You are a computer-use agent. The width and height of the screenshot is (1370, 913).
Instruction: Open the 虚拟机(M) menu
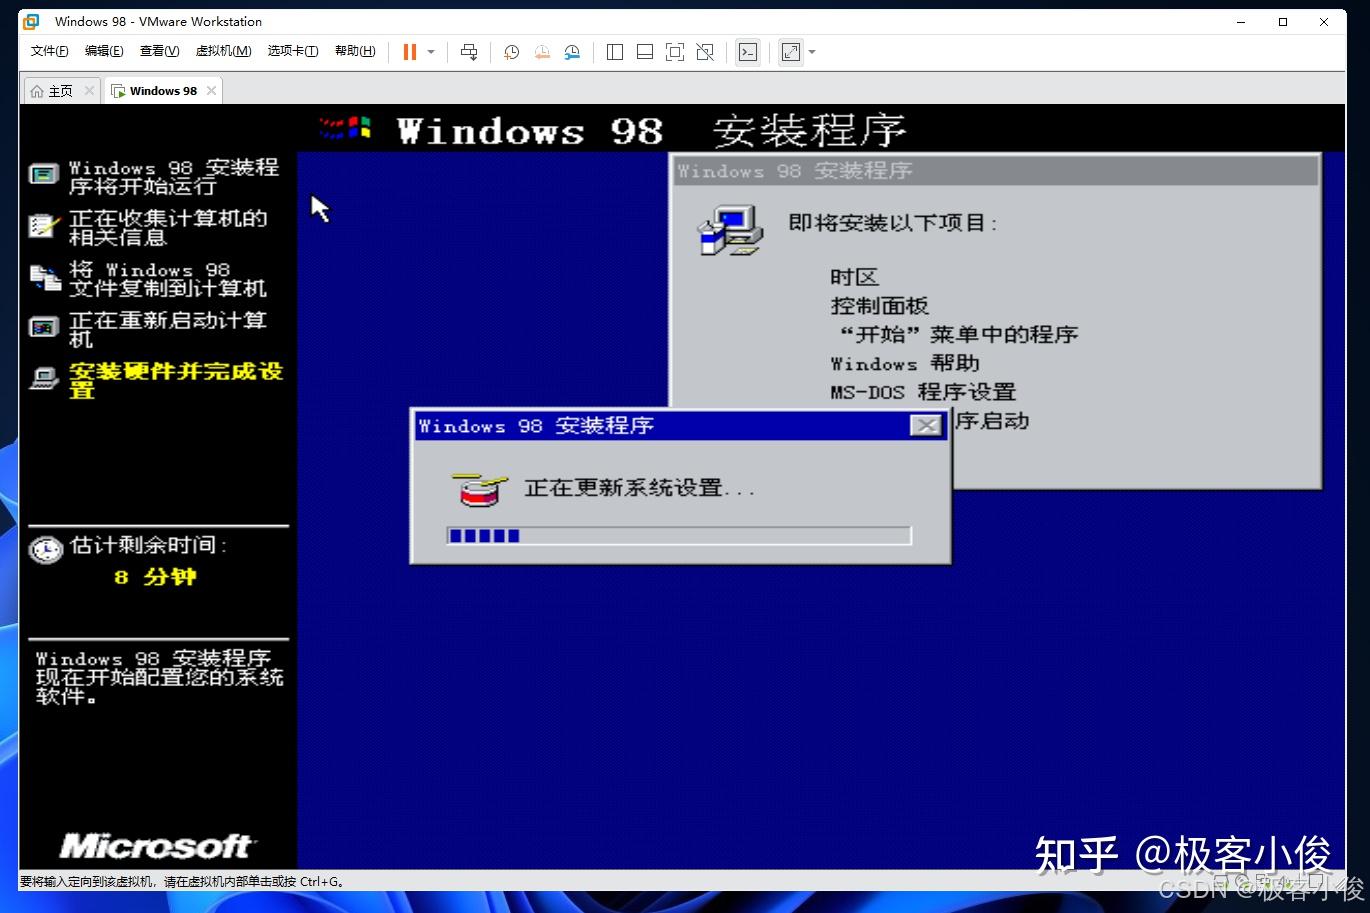223,51
